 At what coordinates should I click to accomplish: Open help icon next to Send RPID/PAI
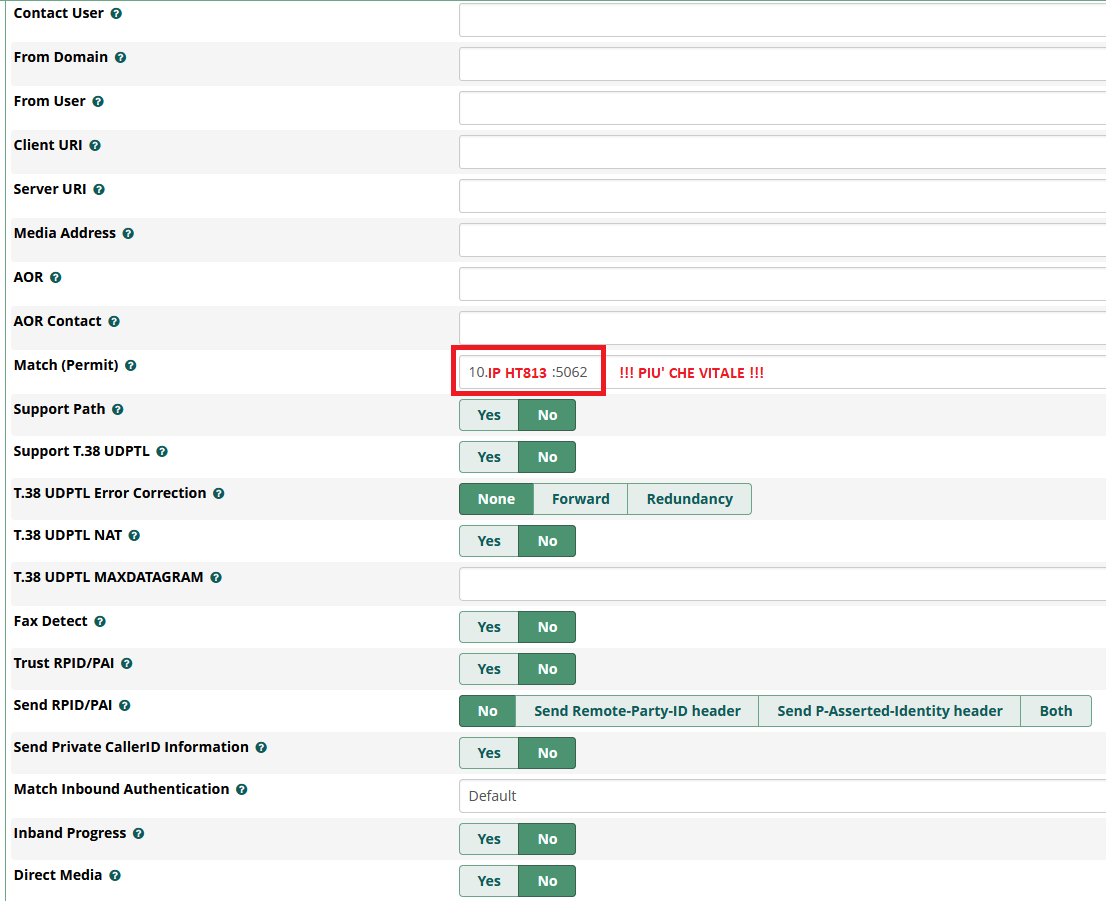(125, 706)
